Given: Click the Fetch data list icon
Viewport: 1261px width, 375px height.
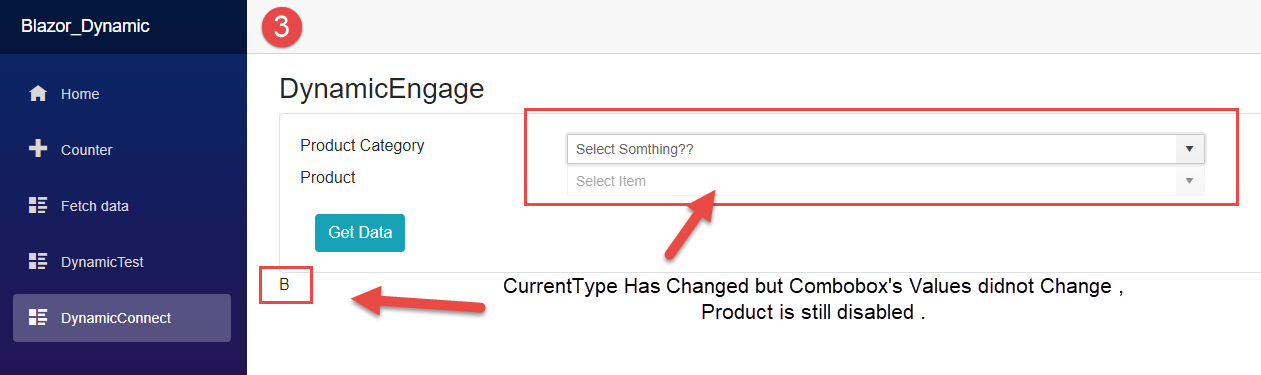Looking at the screenshot, I should [x=38, y=206].
